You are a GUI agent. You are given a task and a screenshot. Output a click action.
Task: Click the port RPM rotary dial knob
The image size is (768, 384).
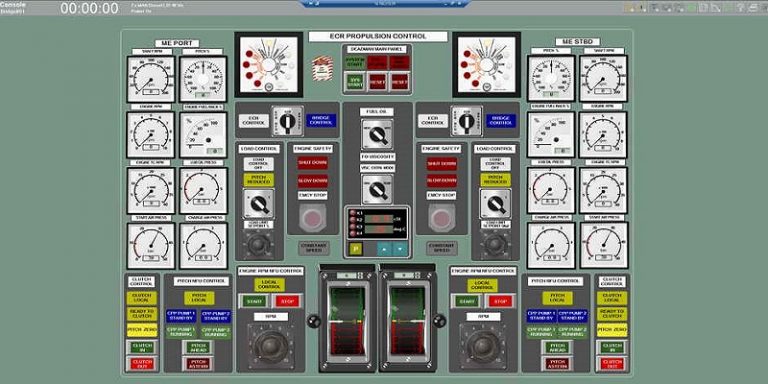pyautogui.click(x=271, y=346)
